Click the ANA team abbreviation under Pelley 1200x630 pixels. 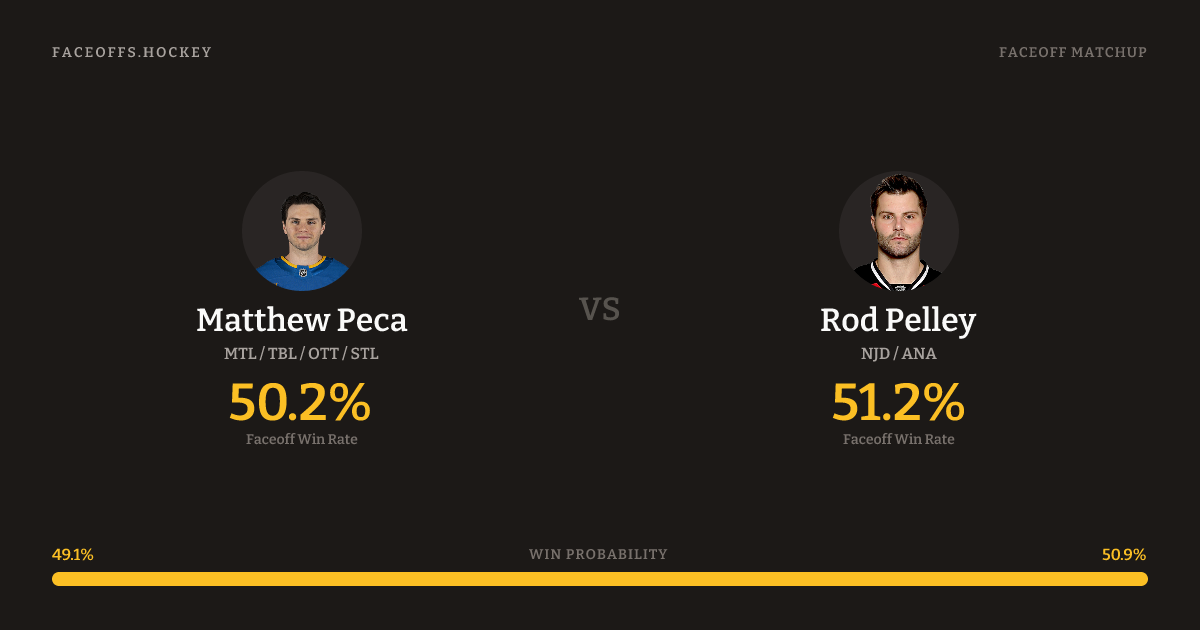[920, 354]
